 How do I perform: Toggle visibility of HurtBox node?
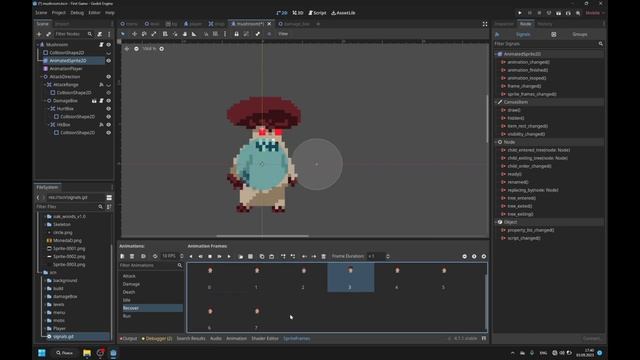pyautogui.click(x=109, y=109)
